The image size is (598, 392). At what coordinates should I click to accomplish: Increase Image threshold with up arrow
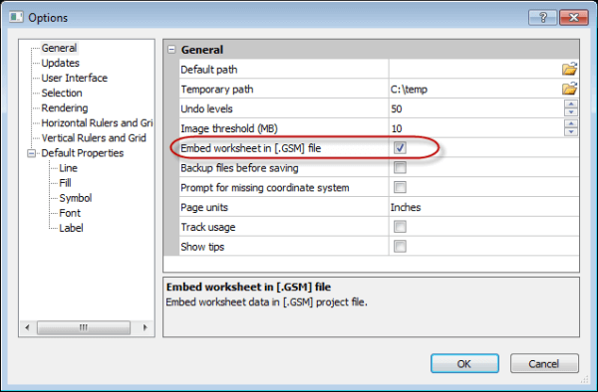tap(571, 124)
